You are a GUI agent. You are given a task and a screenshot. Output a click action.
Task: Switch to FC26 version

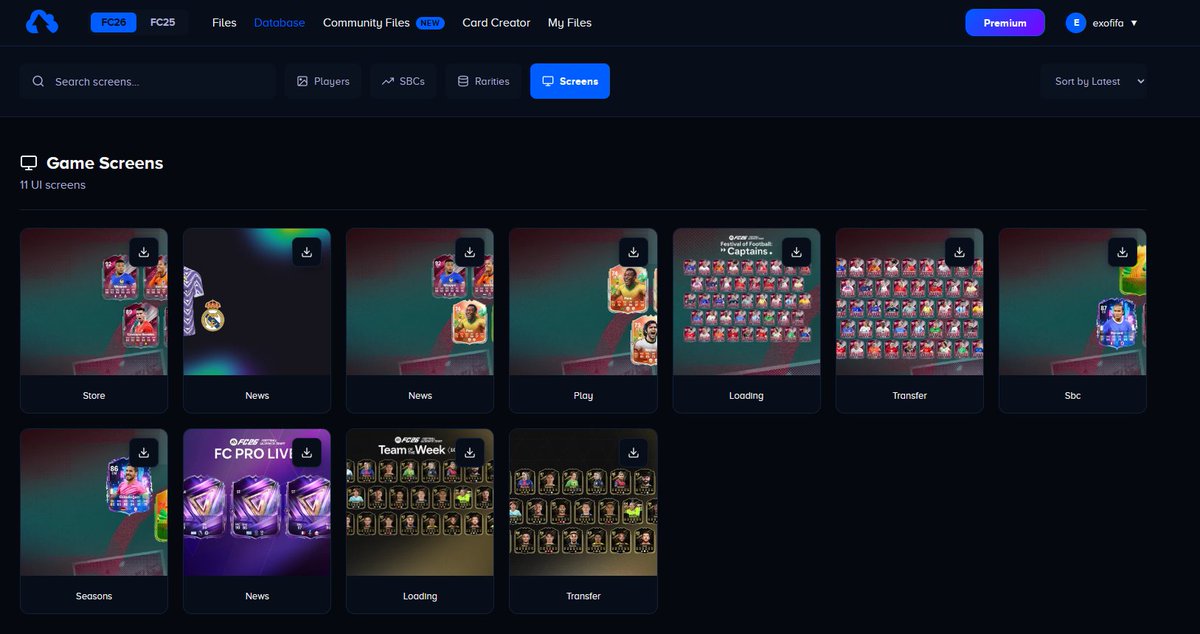tap(113, 22)
